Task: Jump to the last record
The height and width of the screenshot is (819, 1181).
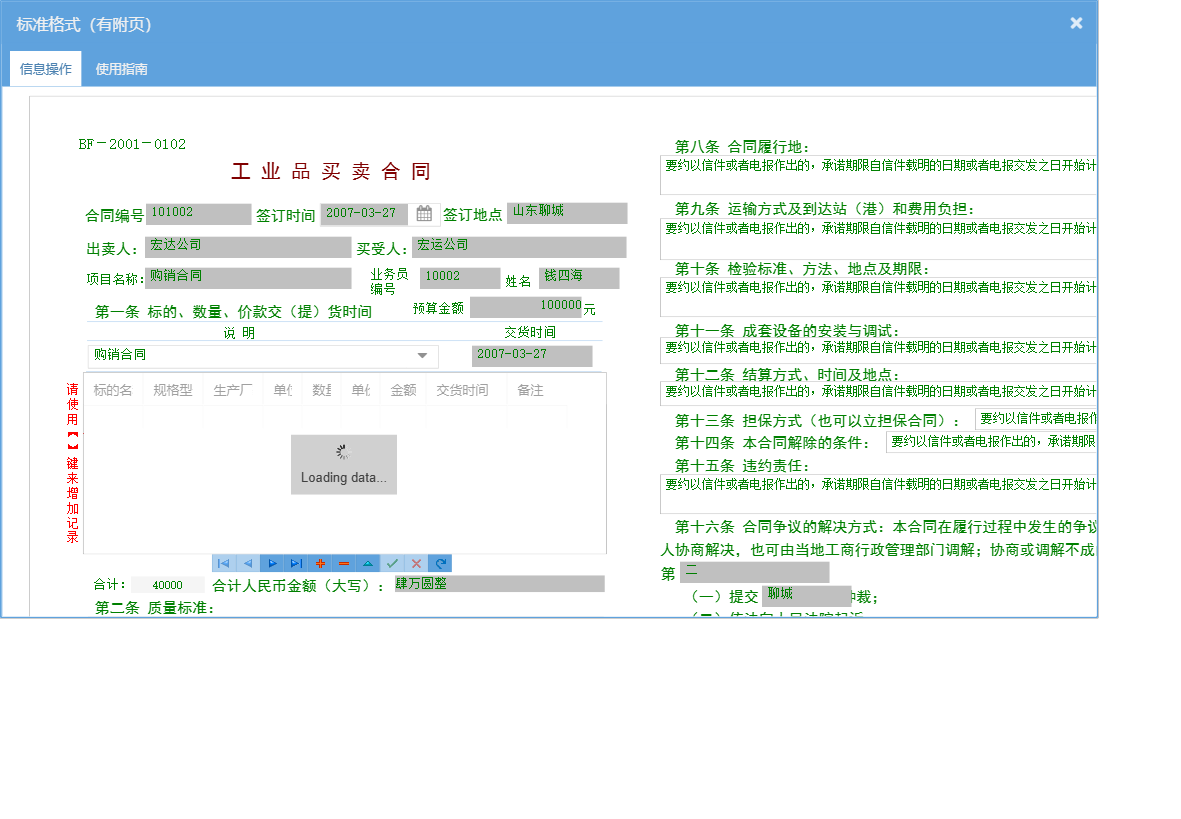Action: 295,563
